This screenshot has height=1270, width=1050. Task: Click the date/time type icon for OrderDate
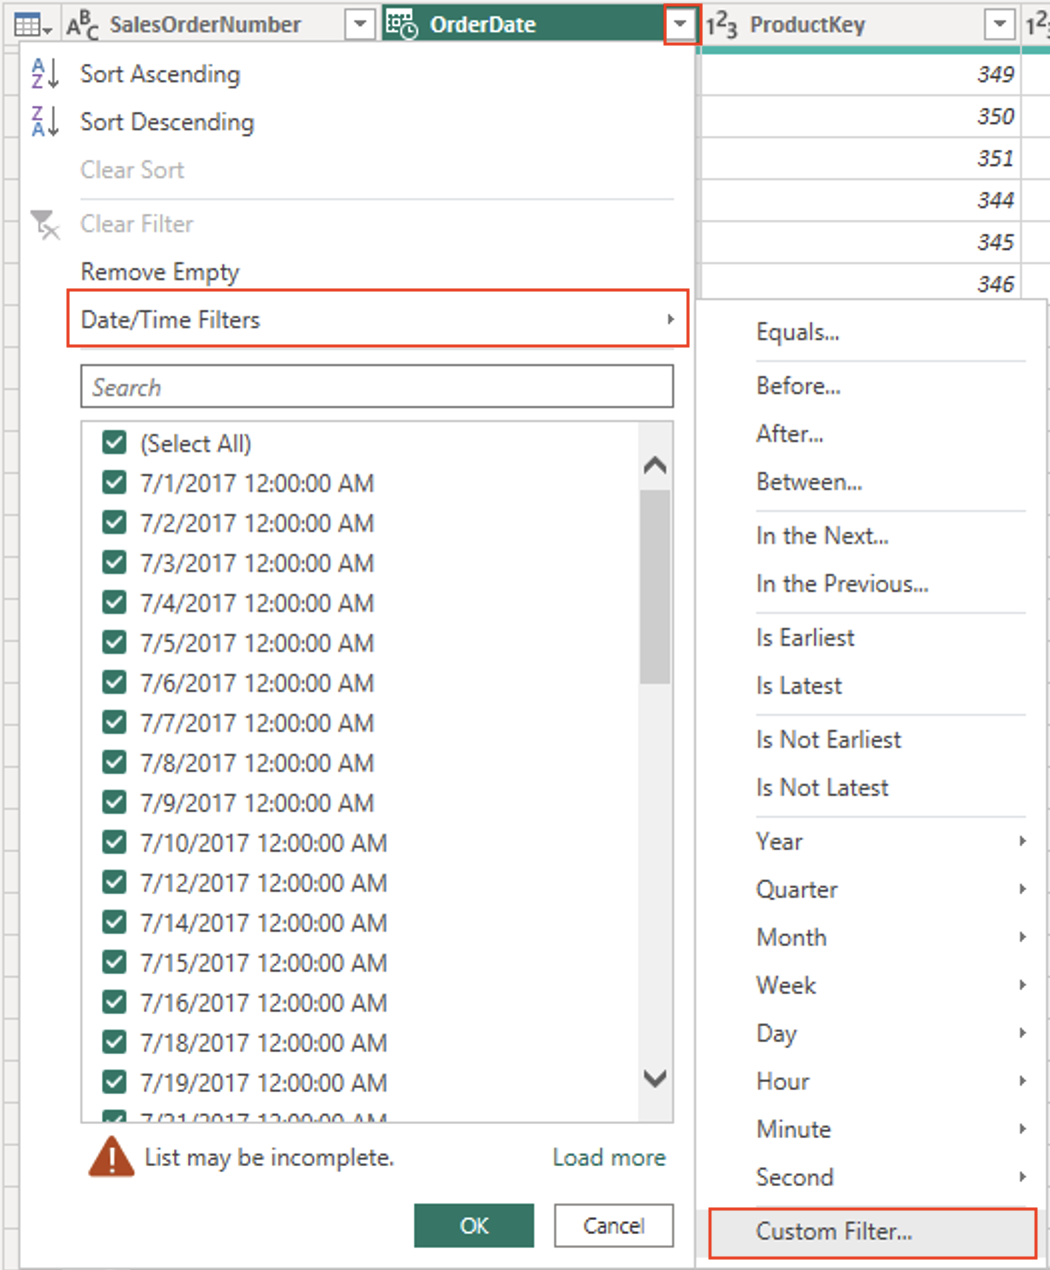pos(401,24)
